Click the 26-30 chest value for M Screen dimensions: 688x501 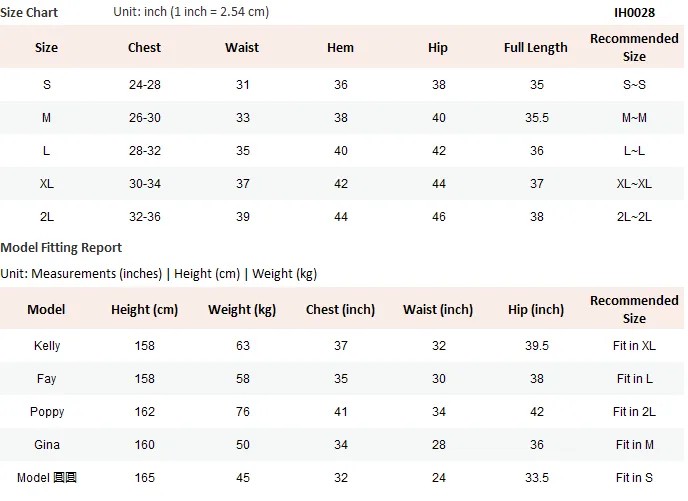[145, 118]
